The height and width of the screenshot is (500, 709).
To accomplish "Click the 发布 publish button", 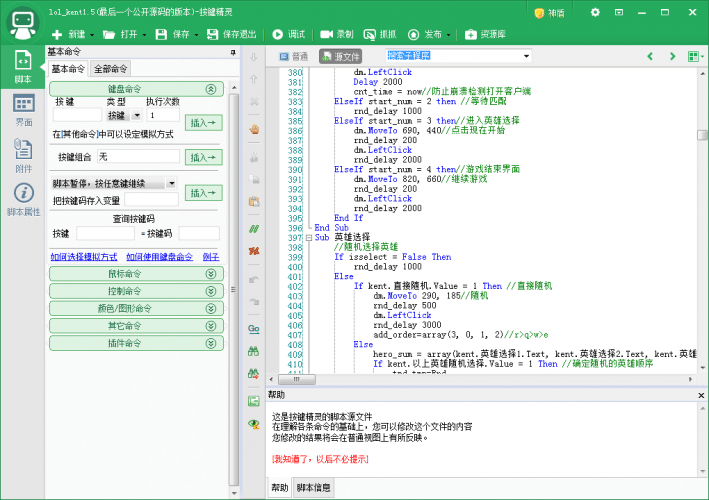I will [424, 34].
